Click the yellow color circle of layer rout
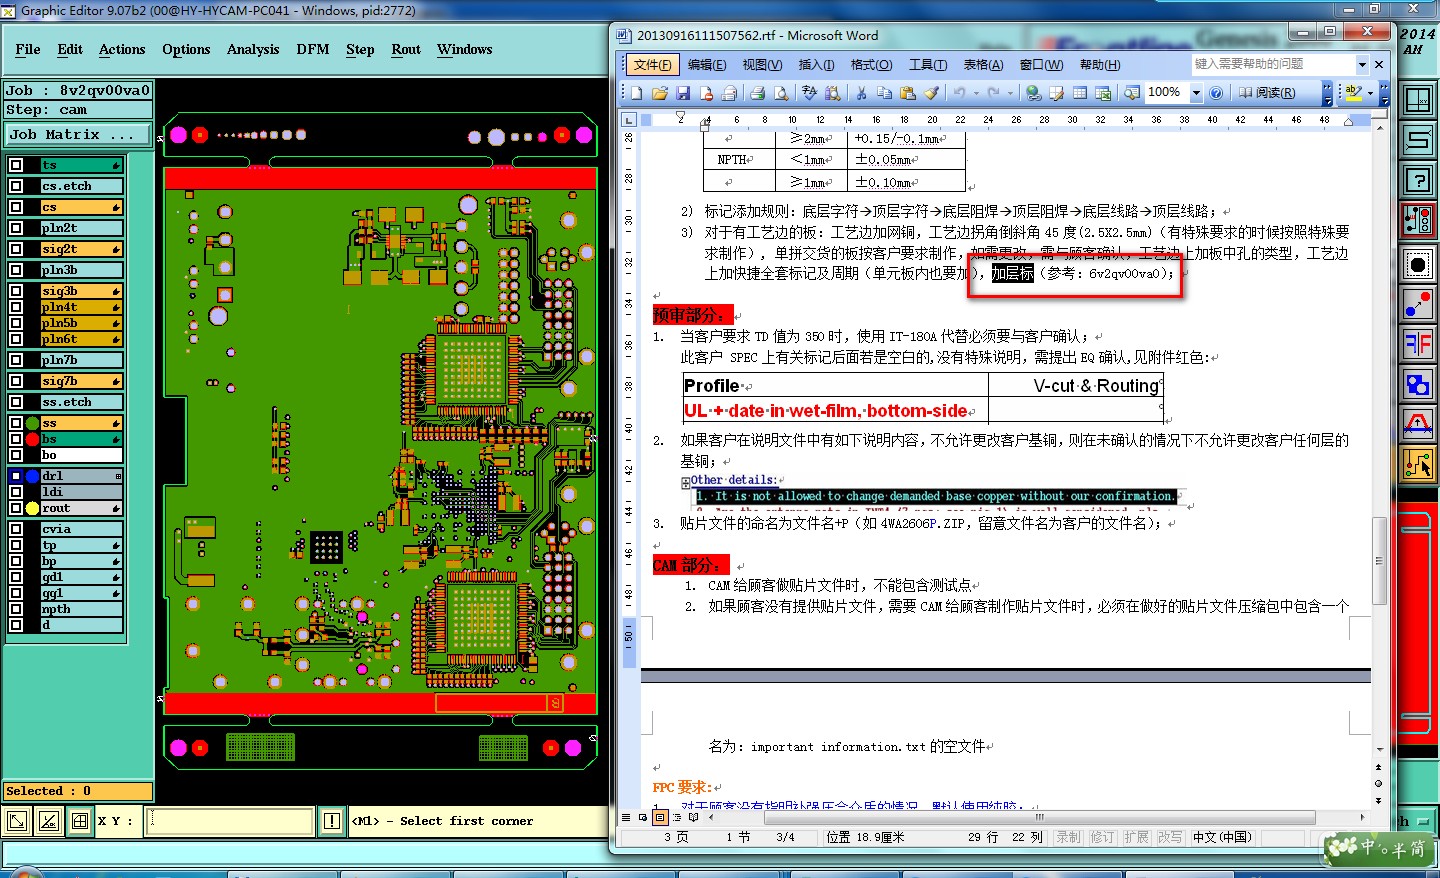This screenshot has width=1440, height=878. point(32,508)
